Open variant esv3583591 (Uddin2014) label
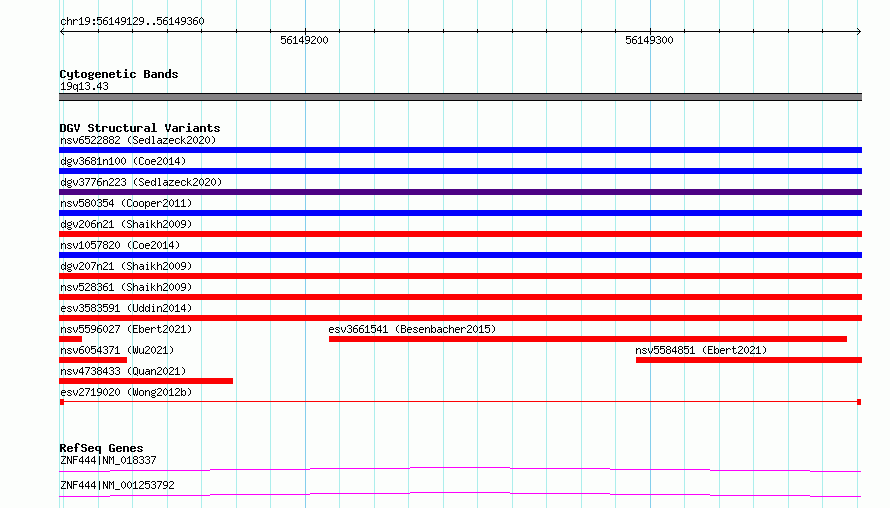 tap(126, 308)
